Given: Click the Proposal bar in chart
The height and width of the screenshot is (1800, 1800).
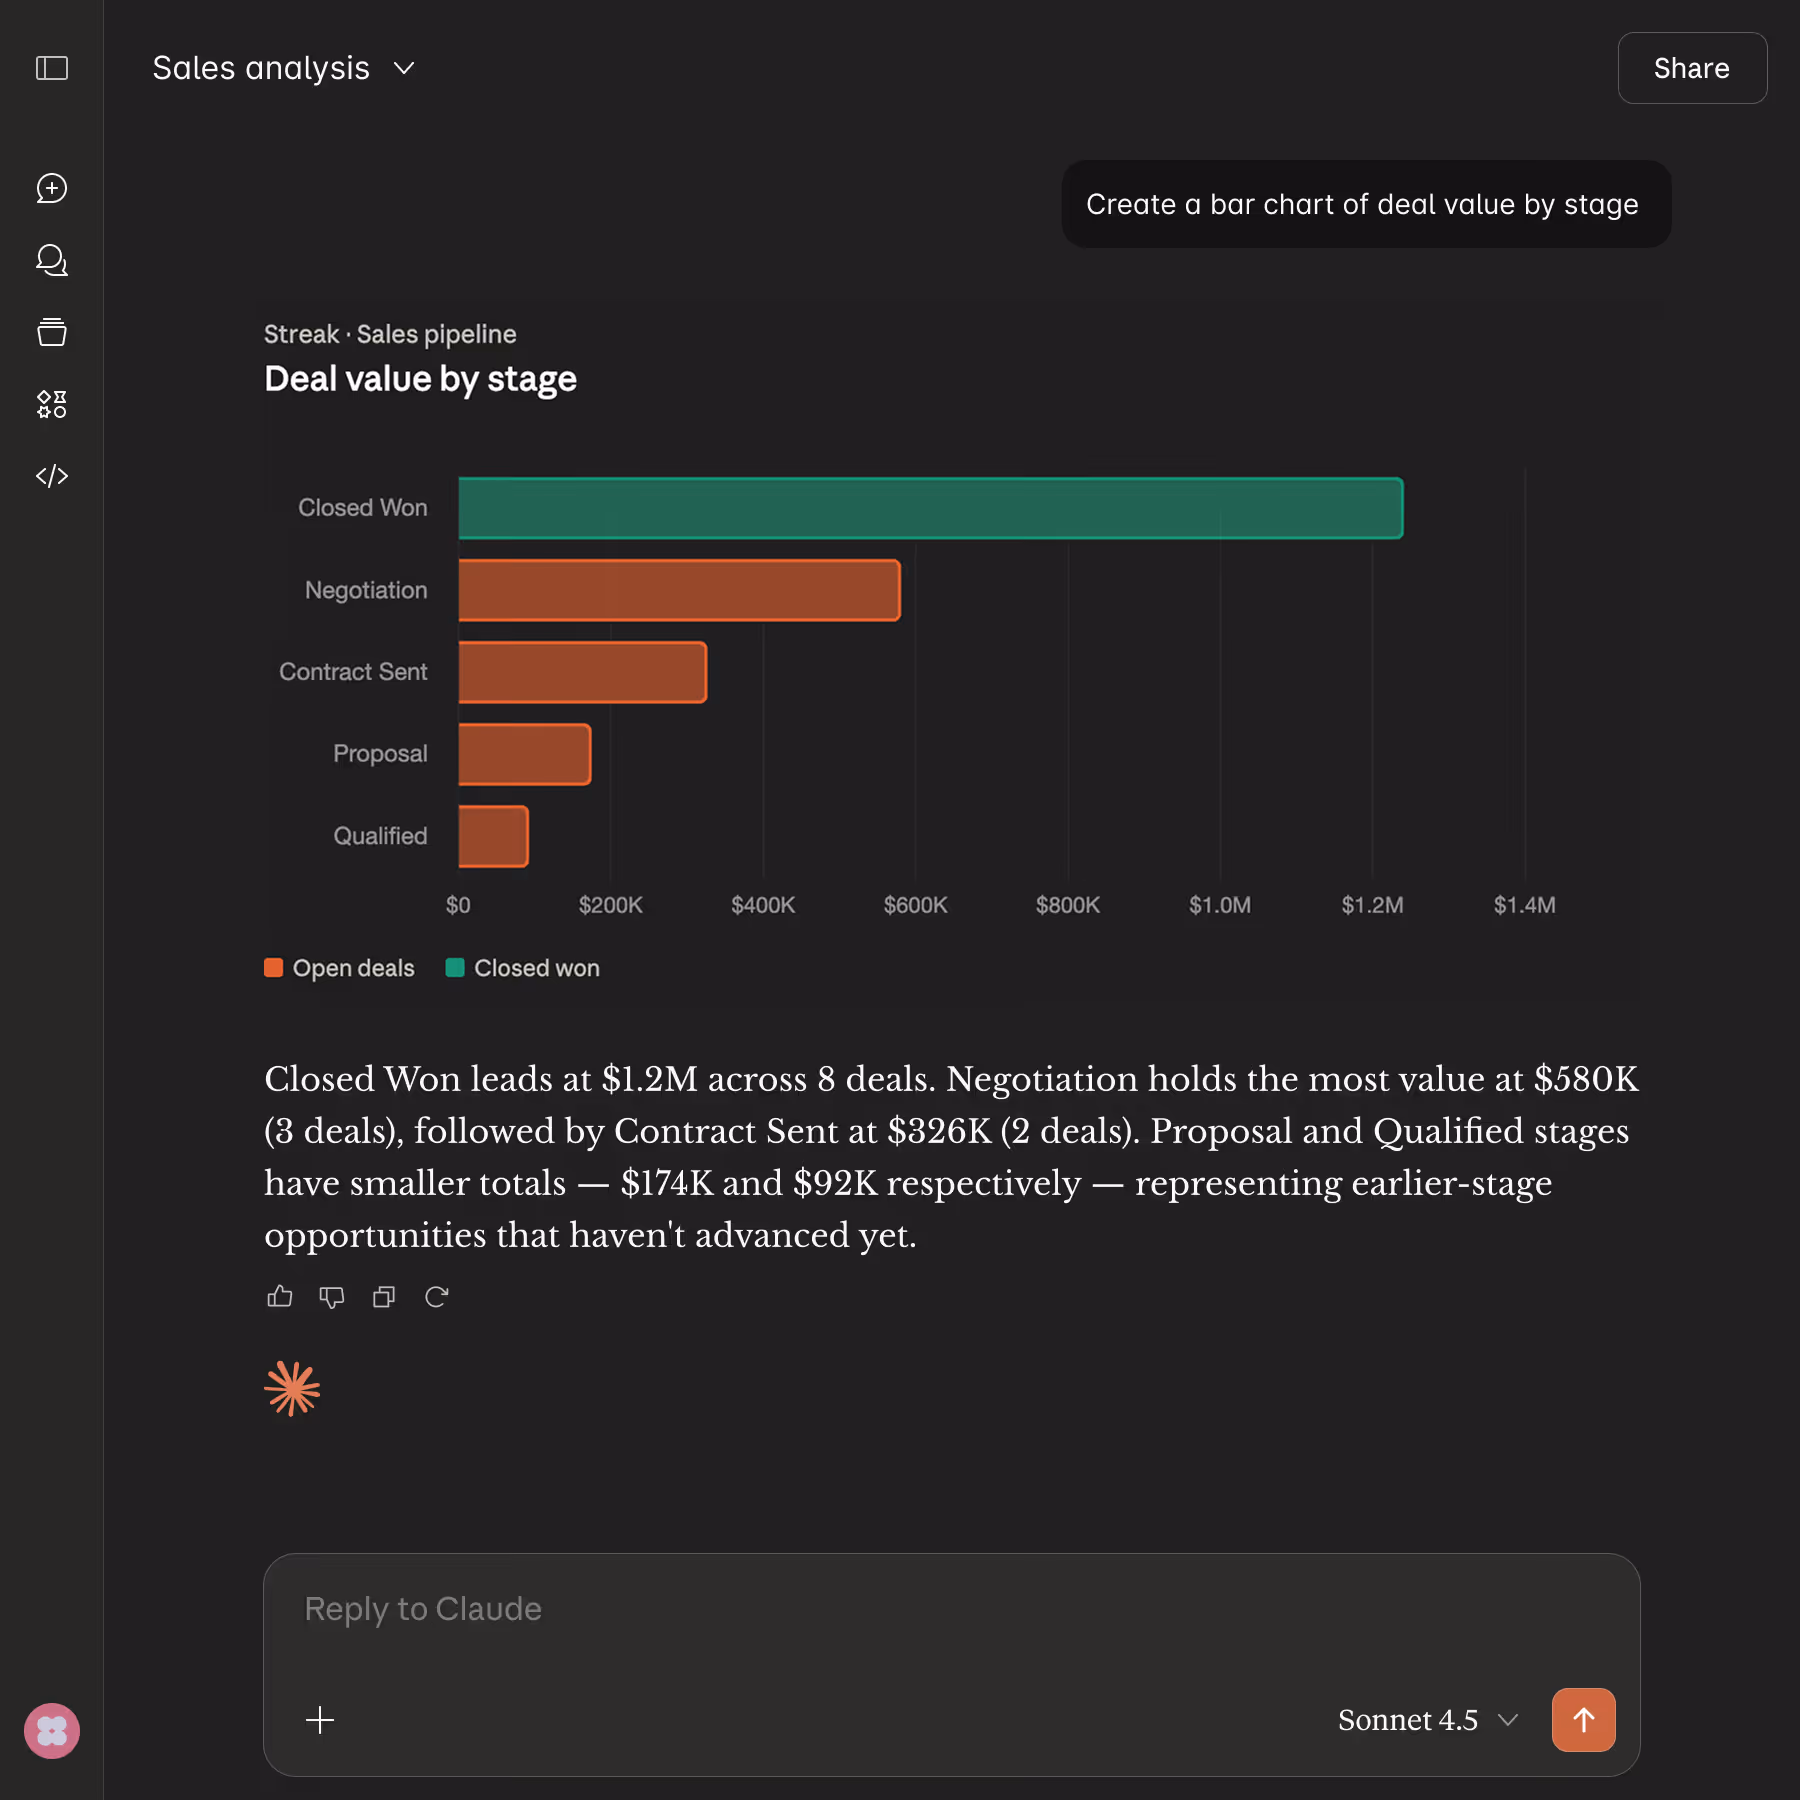Looking at the screenshot, I should coord(525,754).
